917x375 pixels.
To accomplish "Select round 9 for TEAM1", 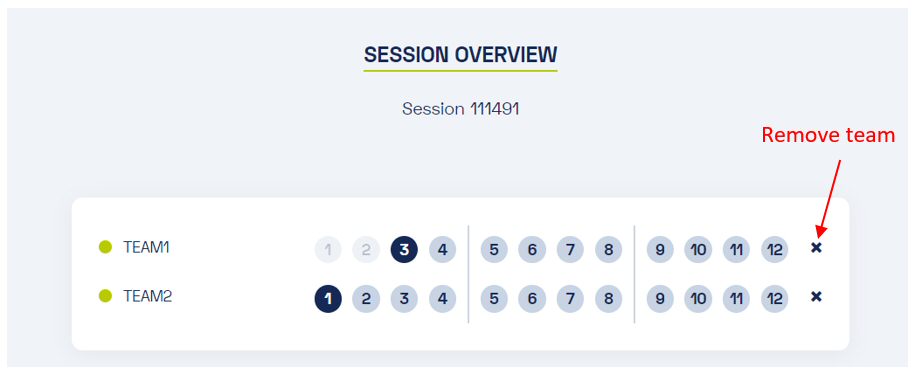I will click(x=660, y=250).
